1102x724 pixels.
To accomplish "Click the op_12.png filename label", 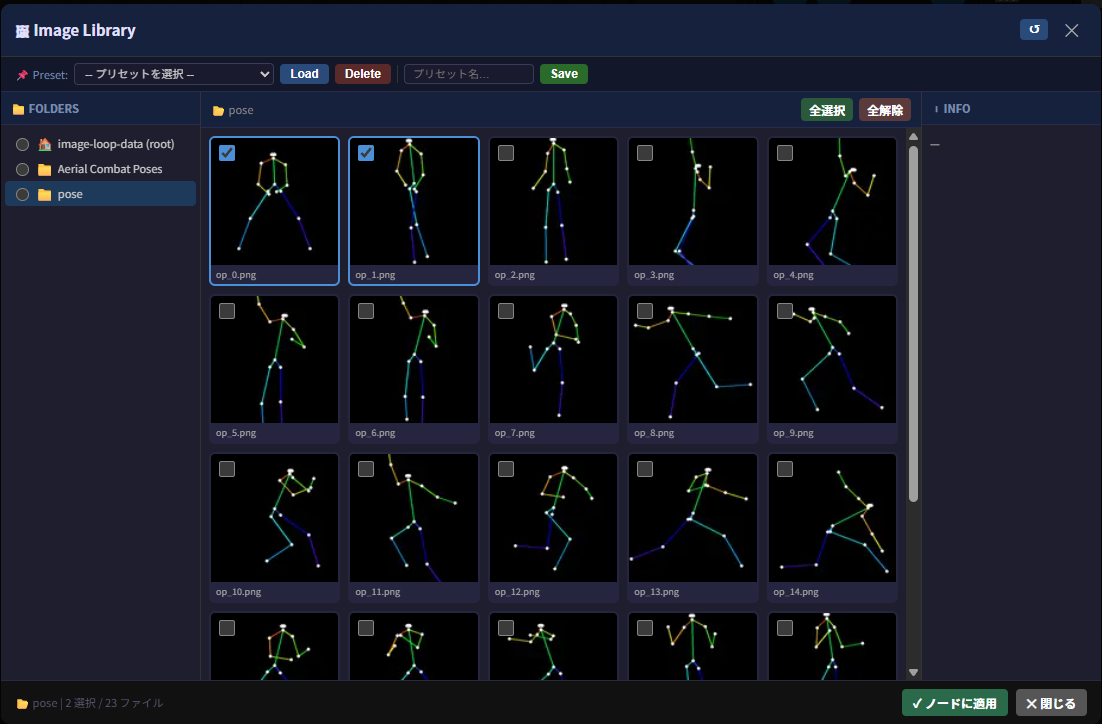I will click(517, 592).
